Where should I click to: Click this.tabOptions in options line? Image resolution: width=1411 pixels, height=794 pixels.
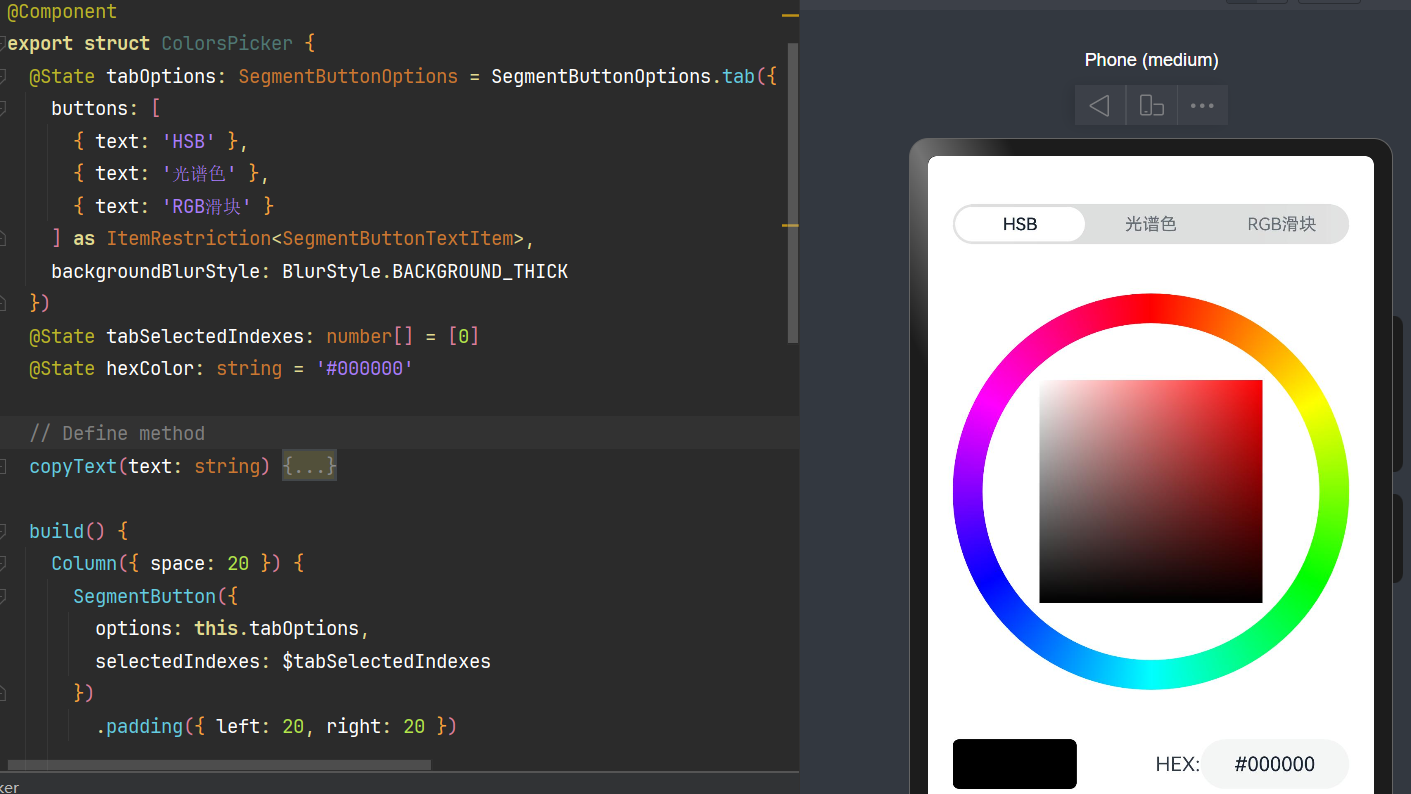point(276,629)
